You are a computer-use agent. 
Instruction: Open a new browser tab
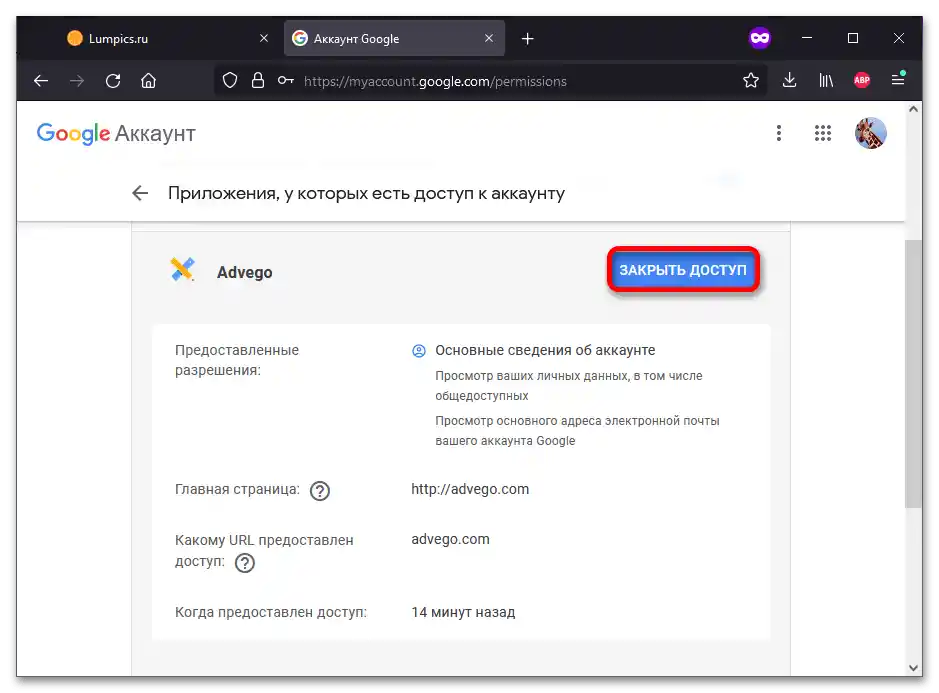pos(528,39)
